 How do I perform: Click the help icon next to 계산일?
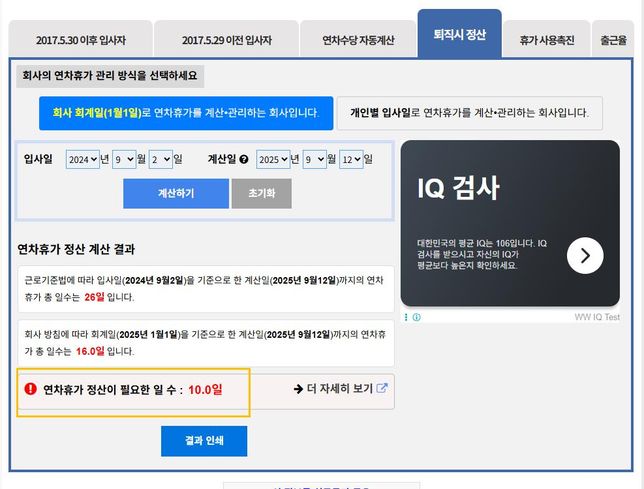click(244, 160)
